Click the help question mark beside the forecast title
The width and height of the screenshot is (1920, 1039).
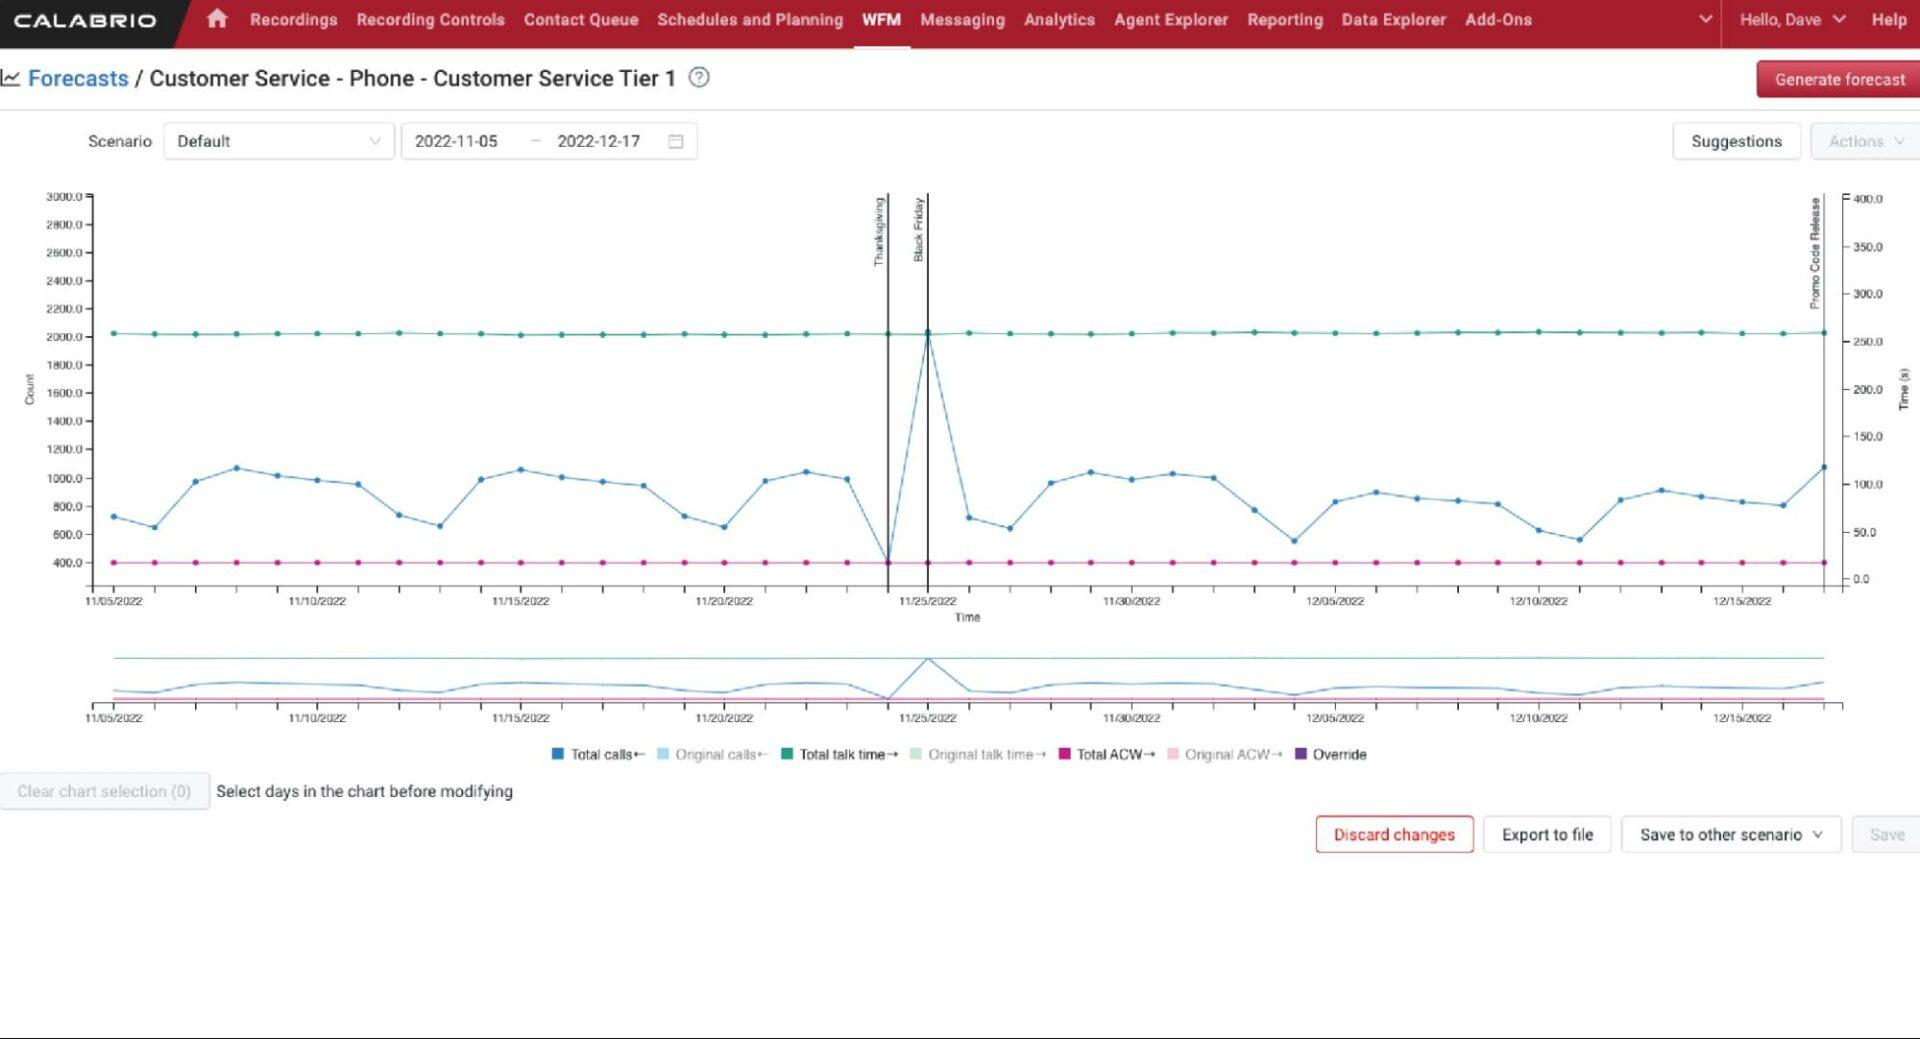(700, 78)
